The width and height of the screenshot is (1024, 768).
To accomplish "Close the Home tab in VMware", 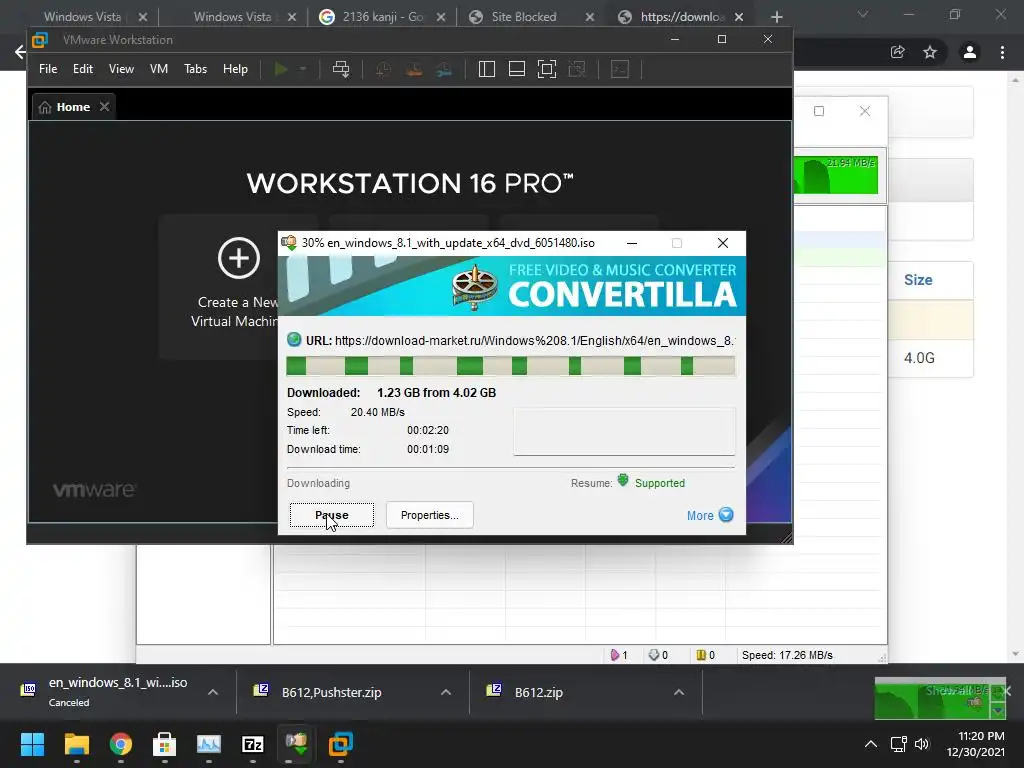I will coord(104,106).
